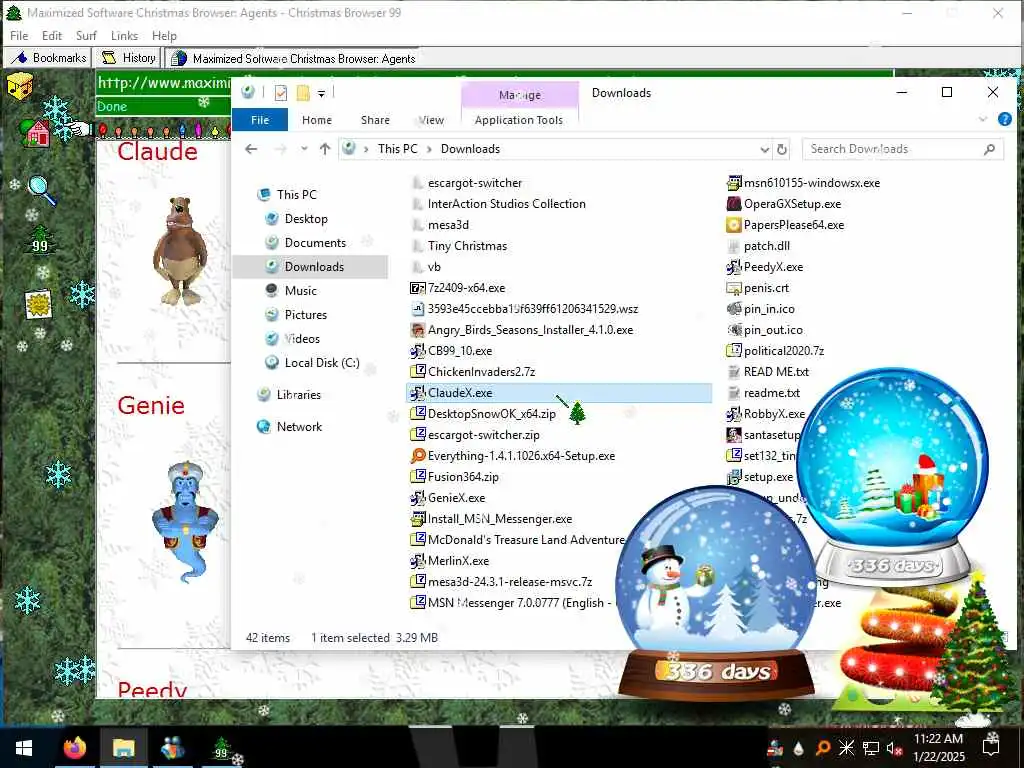Click Downloads in the address breadcrumb

pos(470,149)
